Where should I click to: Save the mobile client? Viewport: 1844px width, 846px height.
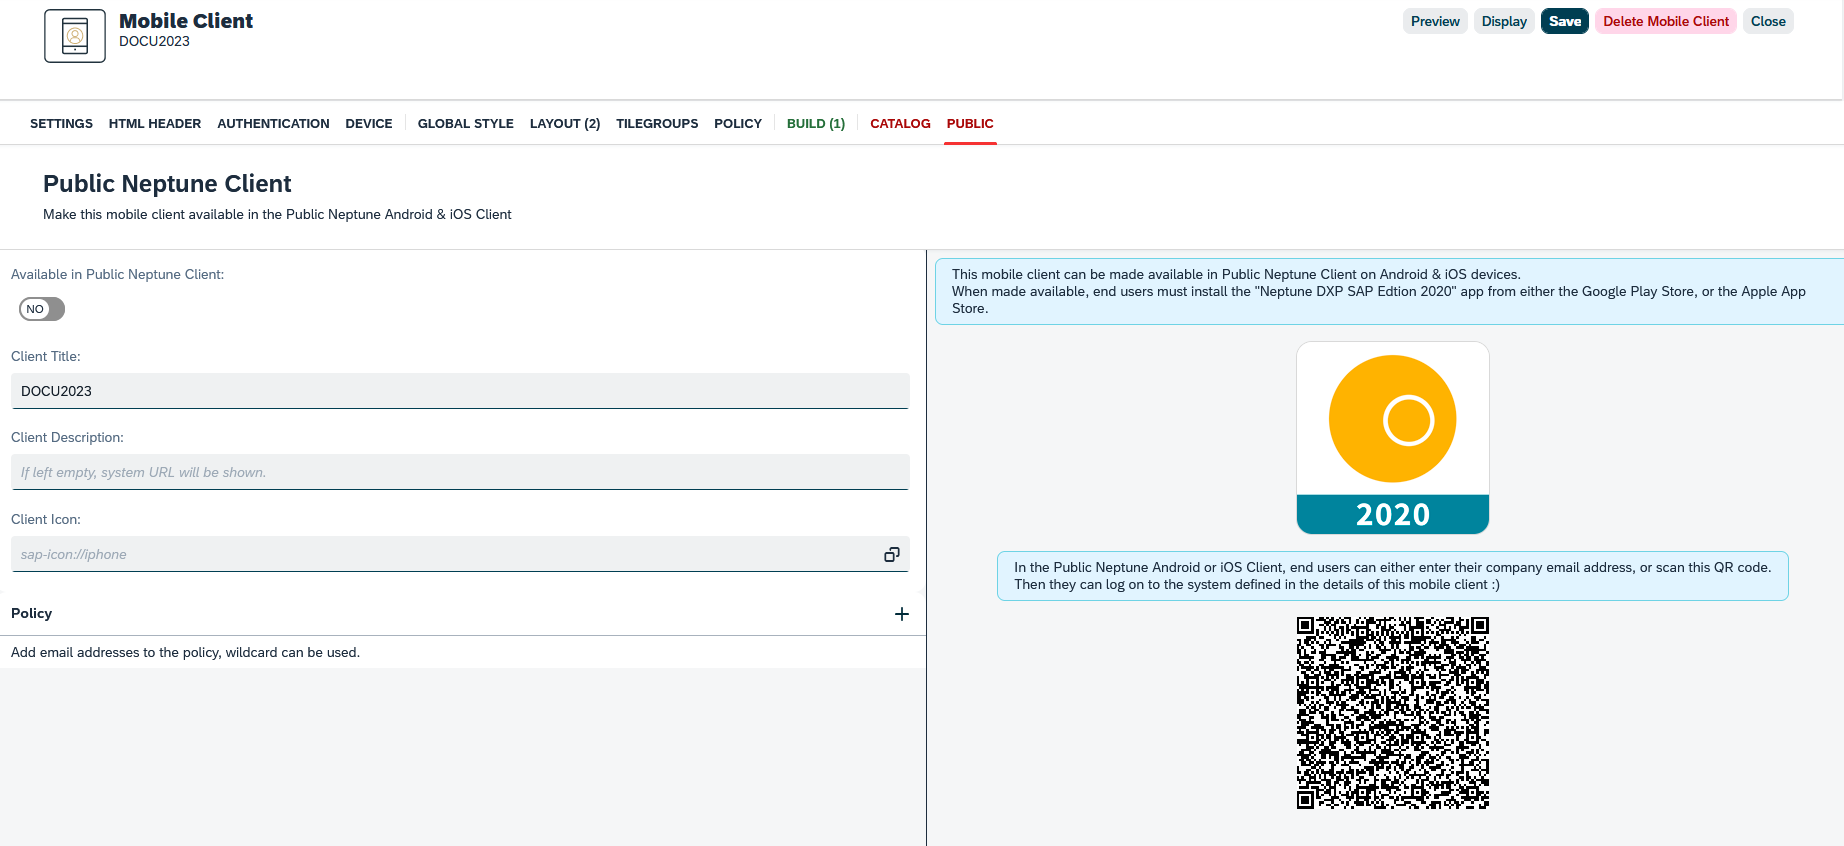click(1565, 21)
